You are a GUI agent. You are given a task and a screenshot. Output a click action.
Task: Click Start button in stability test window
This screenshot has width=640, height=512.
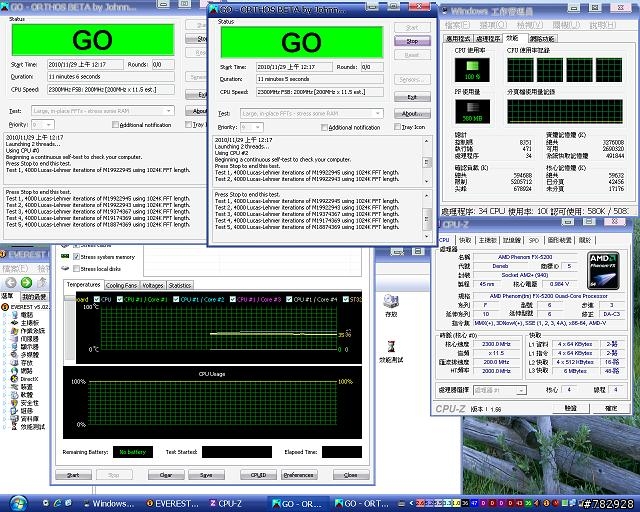pyautogui.click(x=73, y=475)
